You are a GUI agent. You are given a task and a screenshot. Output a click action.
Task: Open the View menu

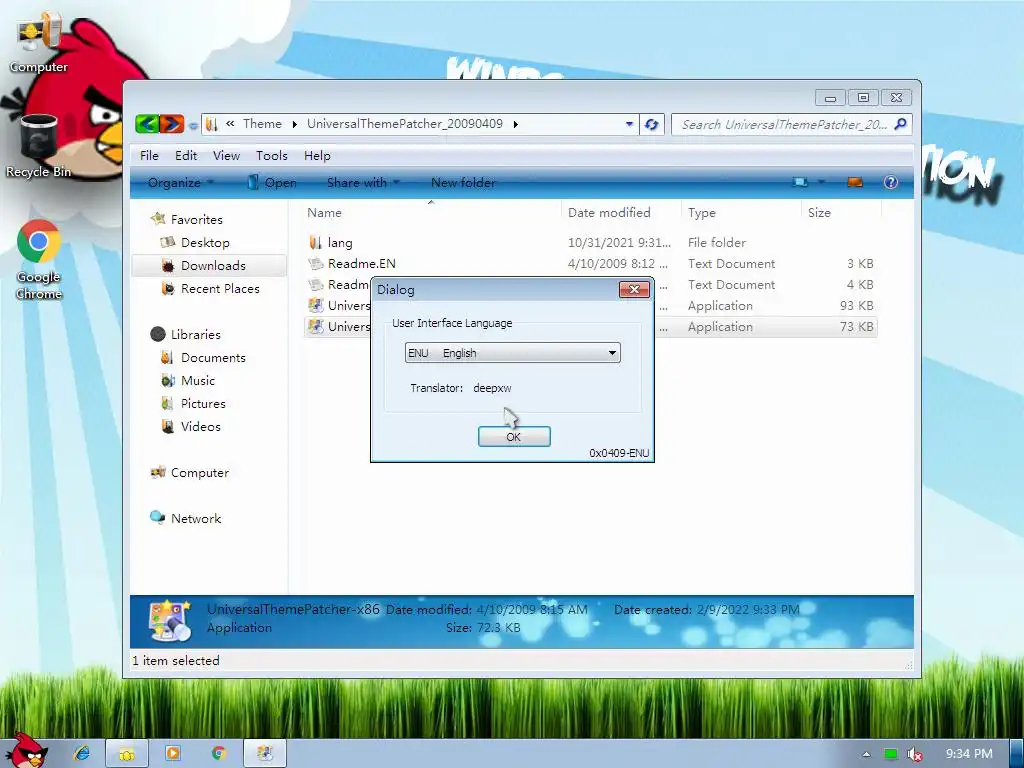tap(226, 155)
